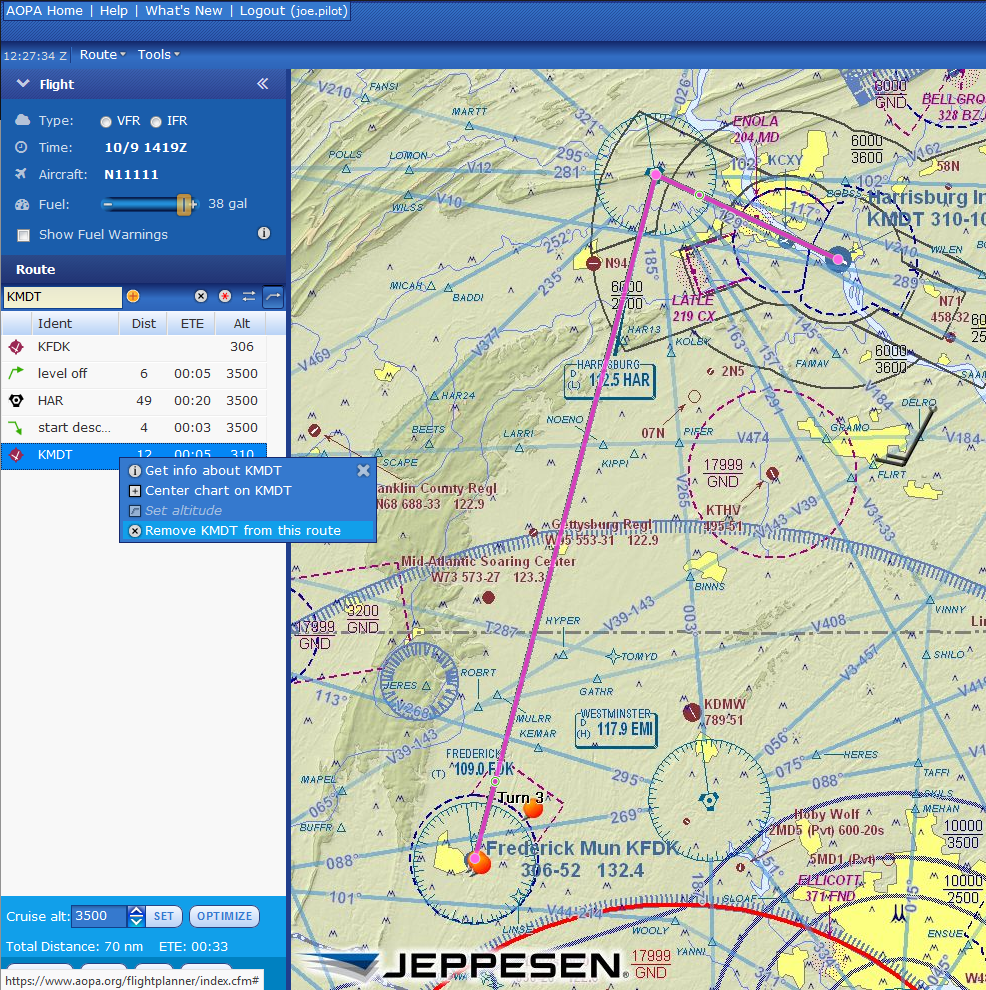
Task: Click the Westminster VOR compass symbol on the map
Action: (x=709, y=801)
